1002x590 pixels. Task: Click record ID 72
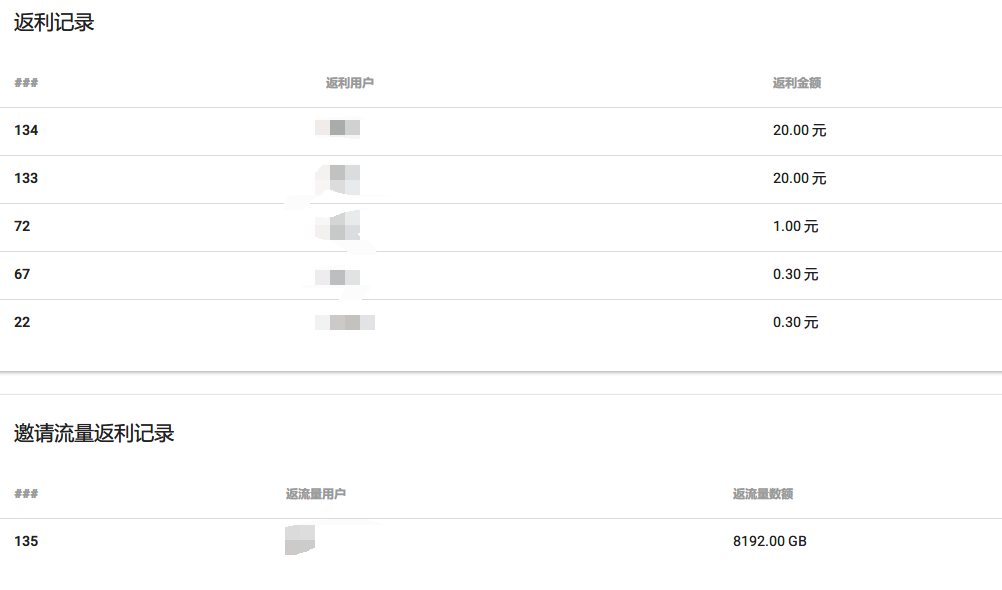[22, 227]
